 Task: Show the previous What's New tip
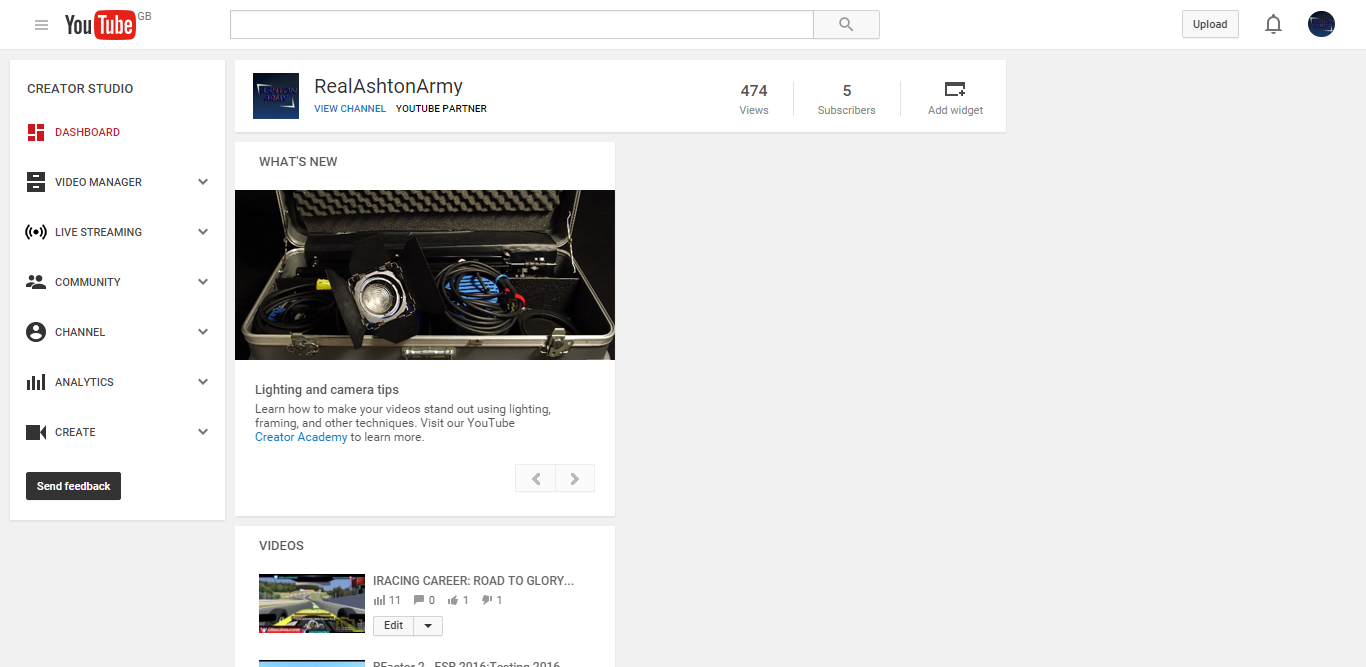[535, 479]
